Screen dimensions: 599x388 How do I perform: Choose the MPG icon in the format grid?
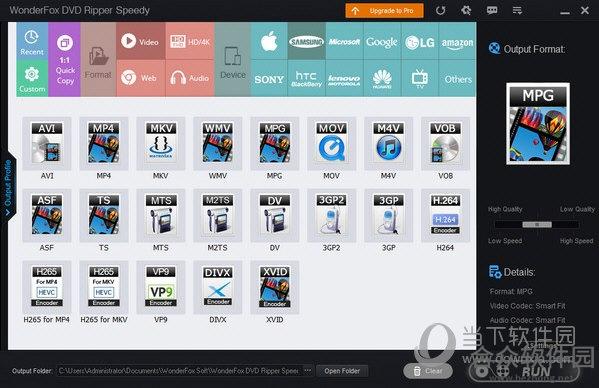(275, 144)
